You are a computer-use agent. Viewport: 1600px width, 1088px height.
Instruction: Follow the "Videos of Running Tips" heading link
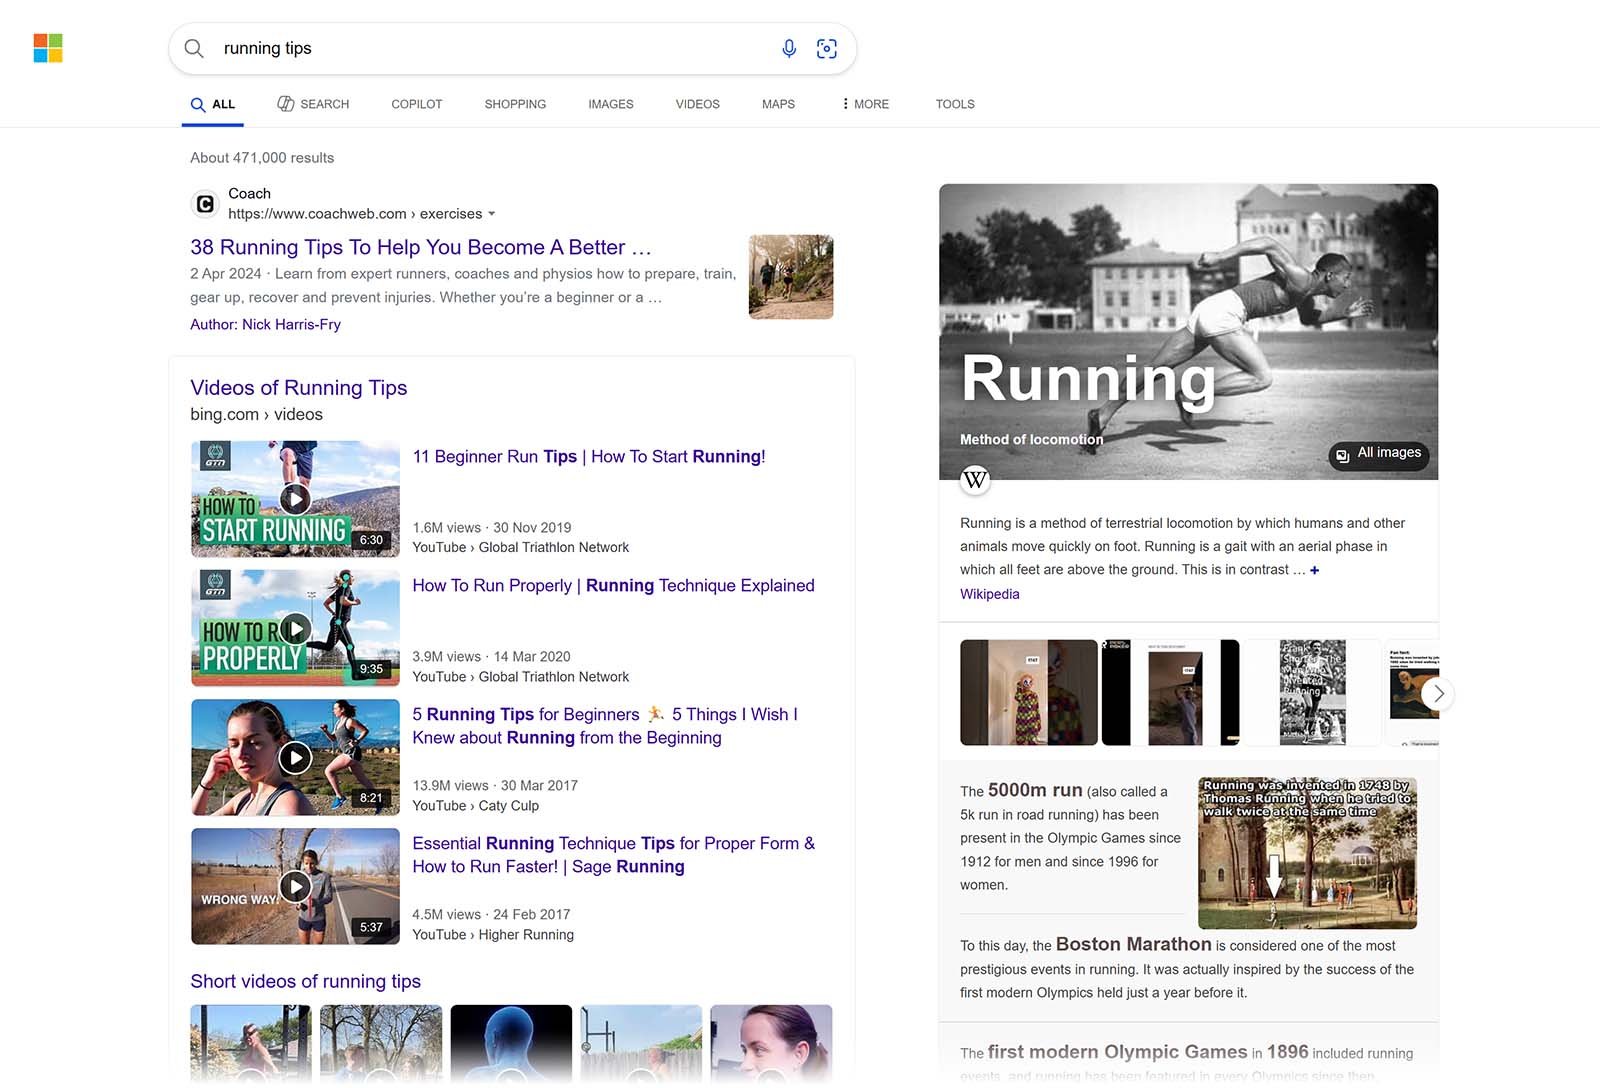click(x=298, y=387)
